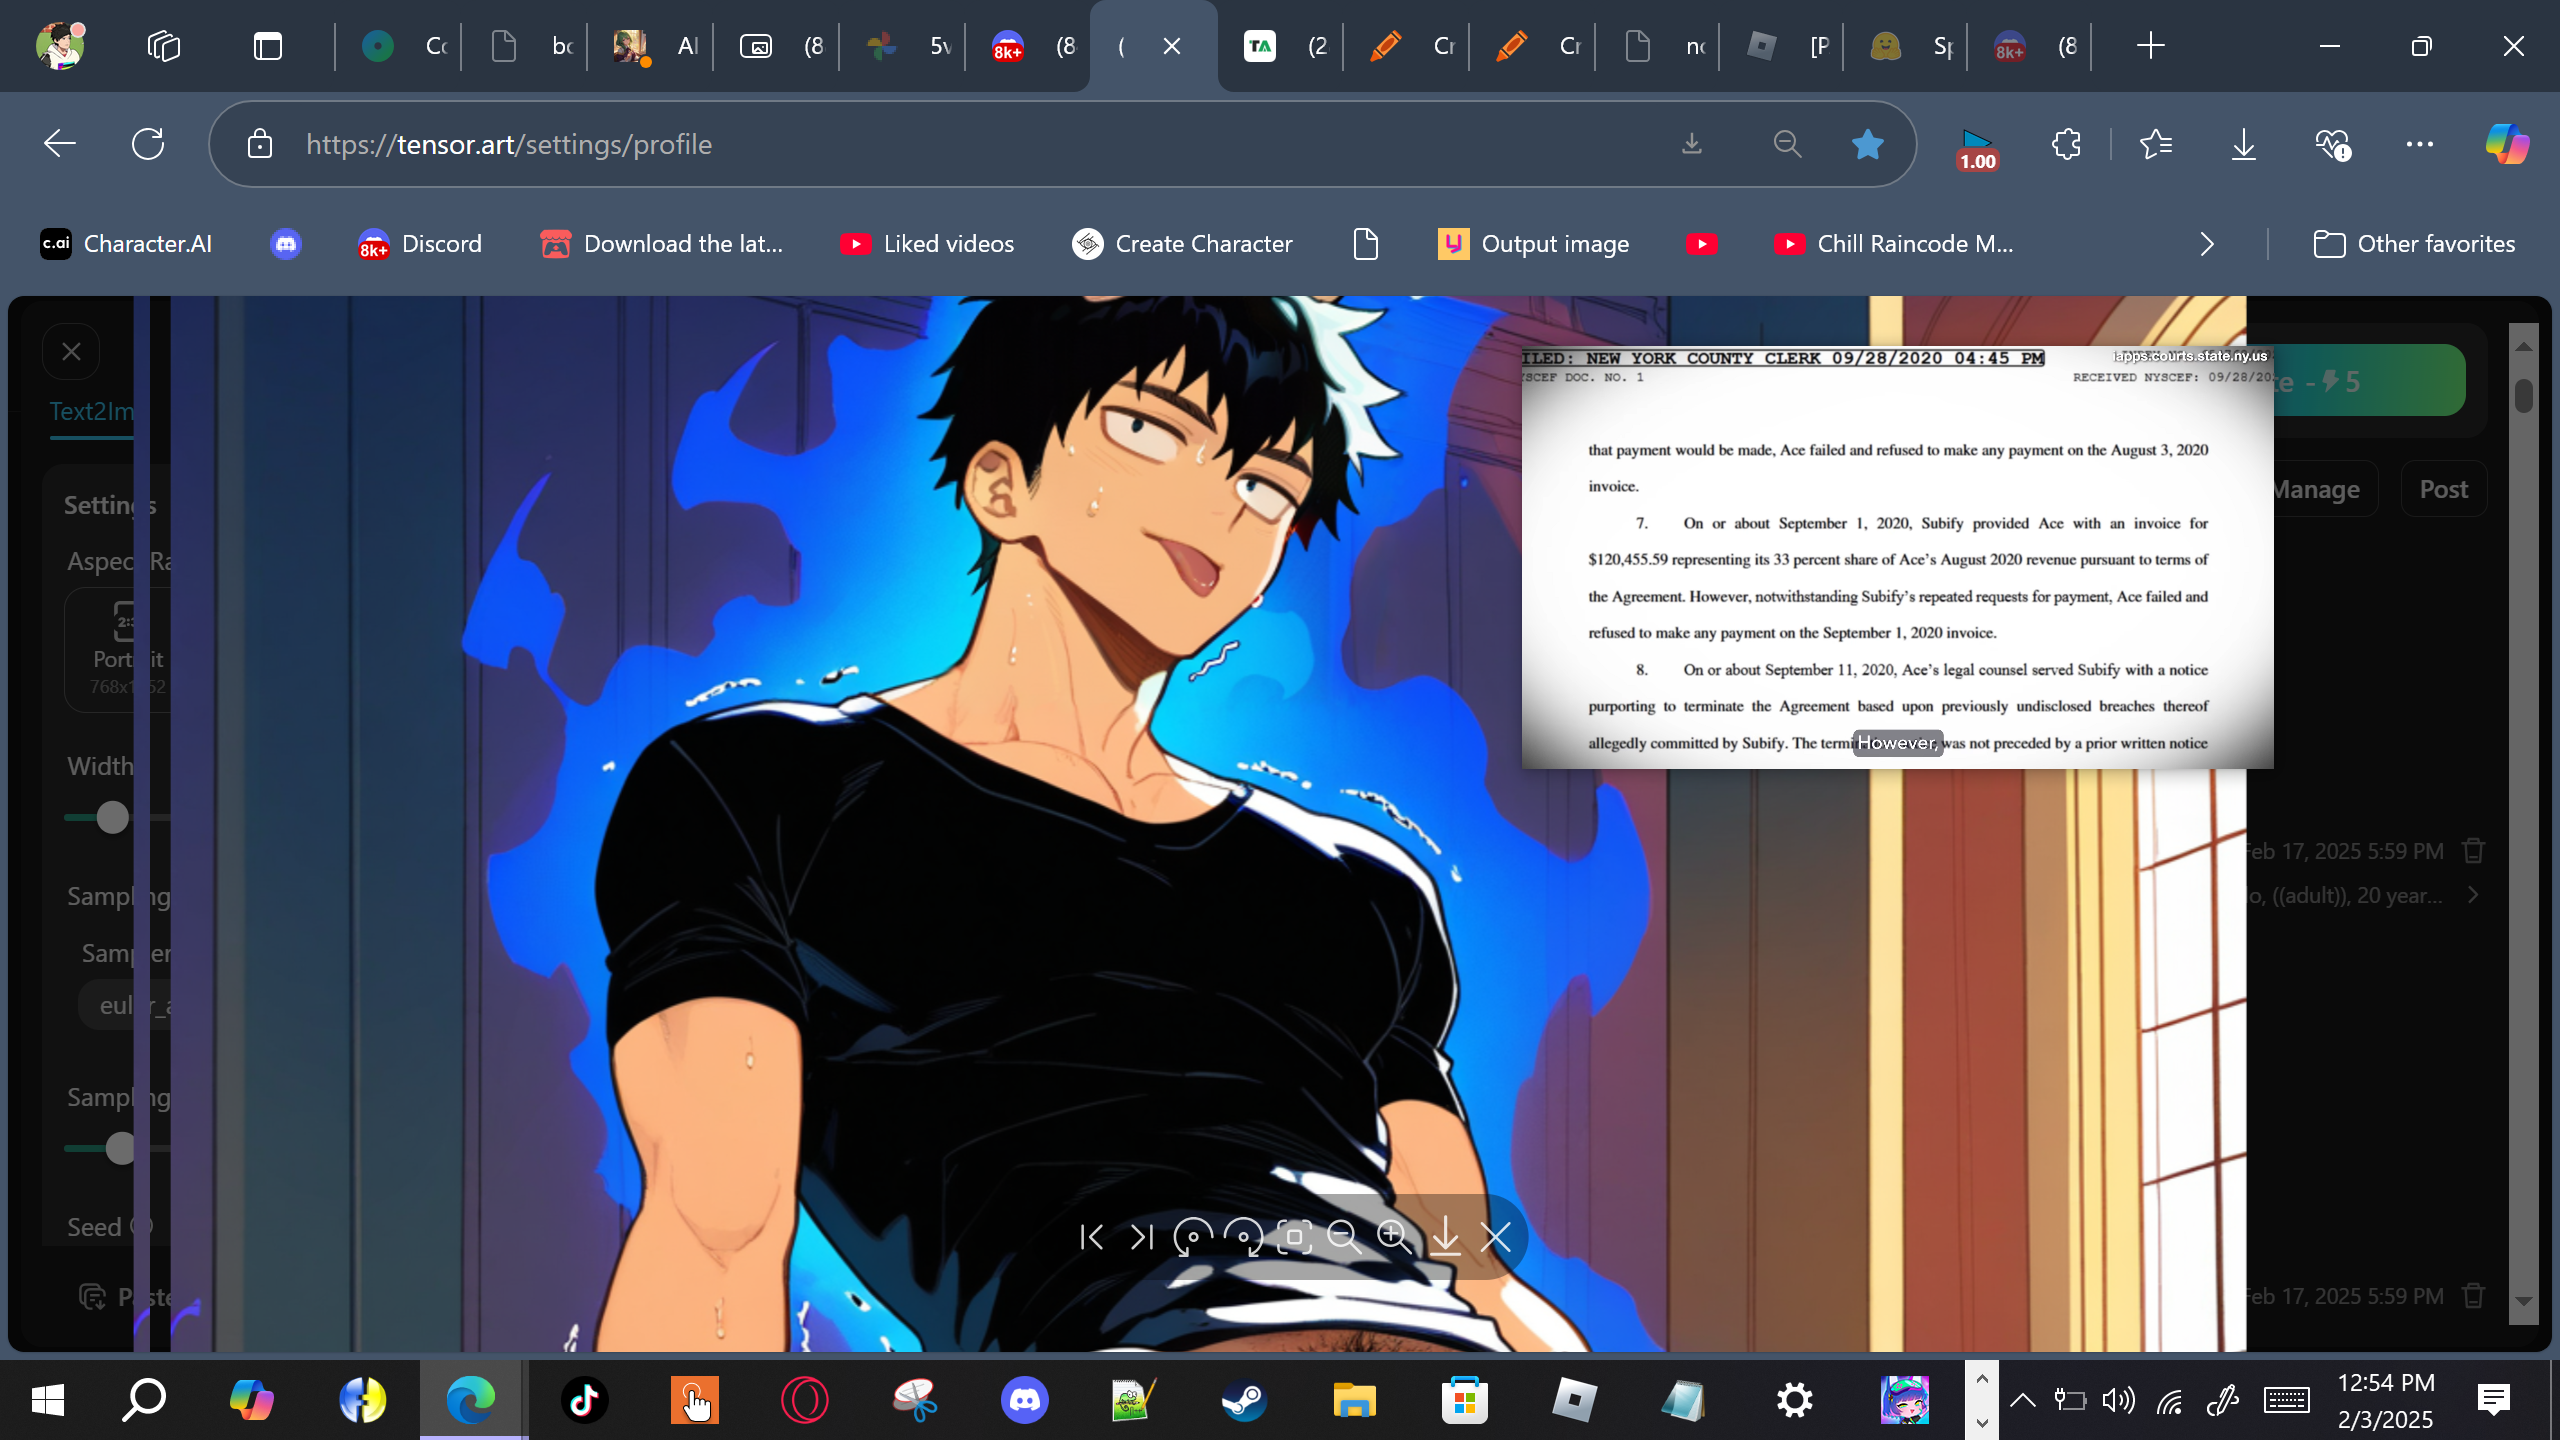The width and height of the screenshot is (2560, 1440).
Task: Zoom out of the previewed image
Action: pos(1344,1238)
